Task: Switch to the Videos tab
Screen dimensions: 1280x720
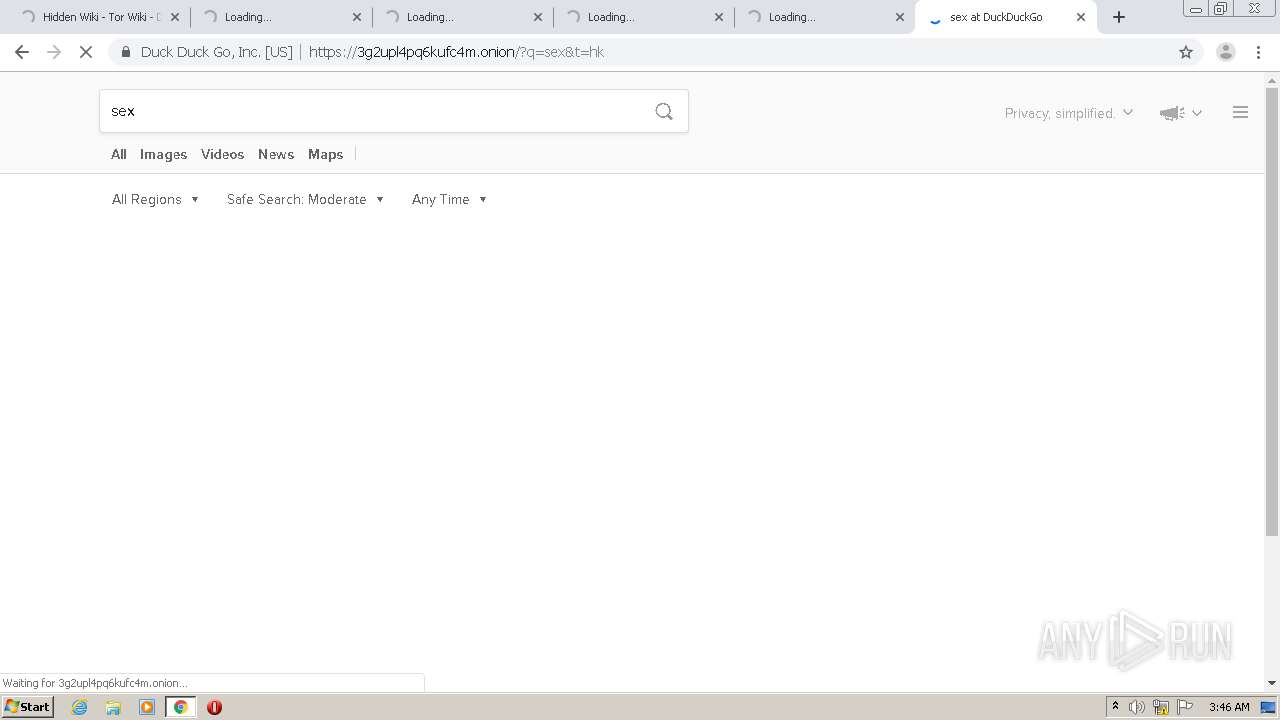Action: tap(222, 154)
